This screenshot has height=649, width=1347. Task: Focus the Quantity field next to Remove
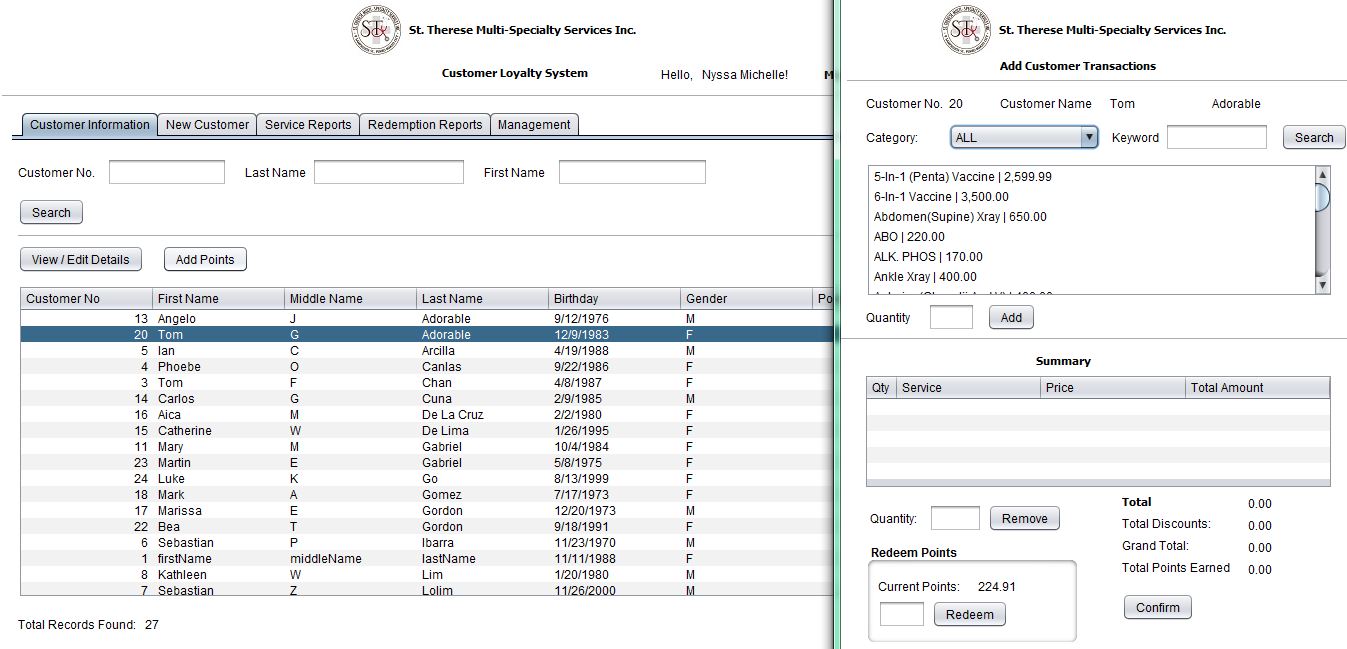coord(955,518)
